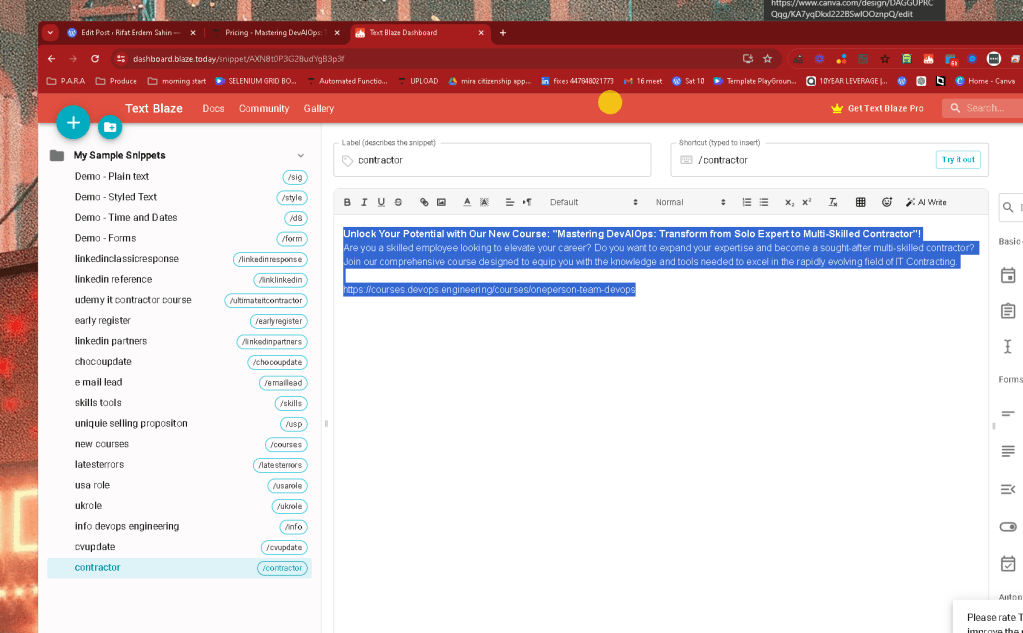Open the morning start bookmarks folder
1023x633 pixels.
pyautogui.click(x=177, y=81)
